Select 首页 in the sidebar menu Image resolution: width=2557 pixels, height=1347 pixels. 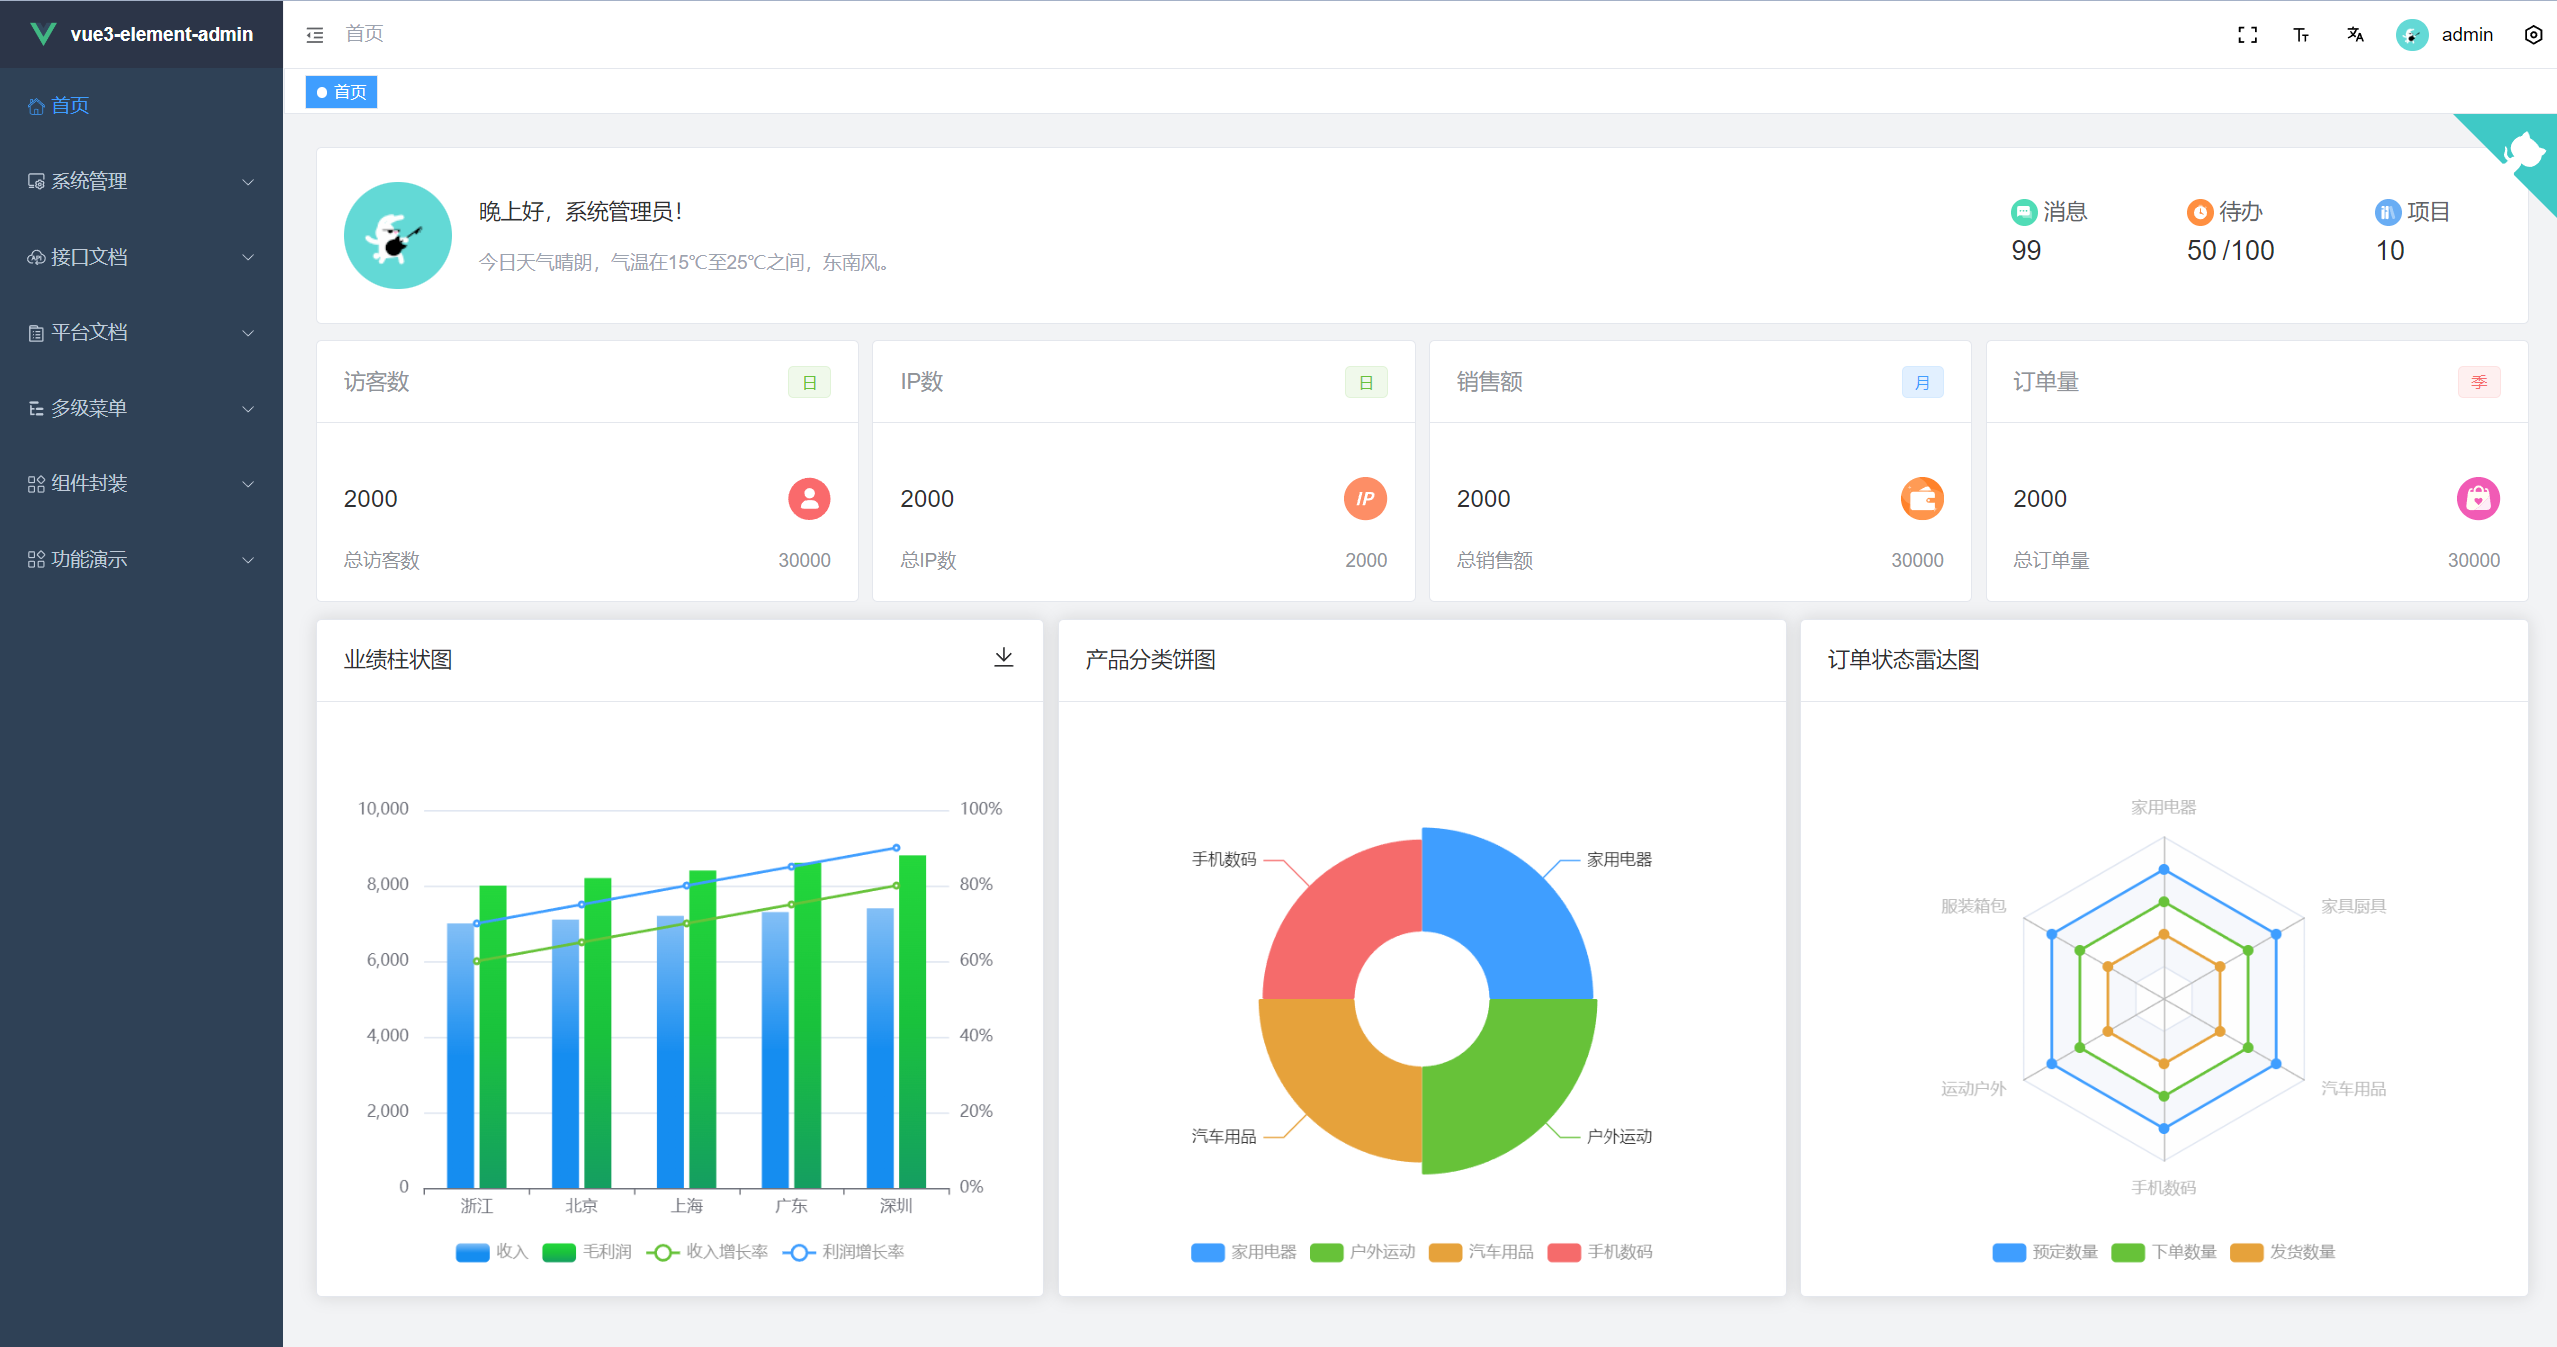coord(70,105)
